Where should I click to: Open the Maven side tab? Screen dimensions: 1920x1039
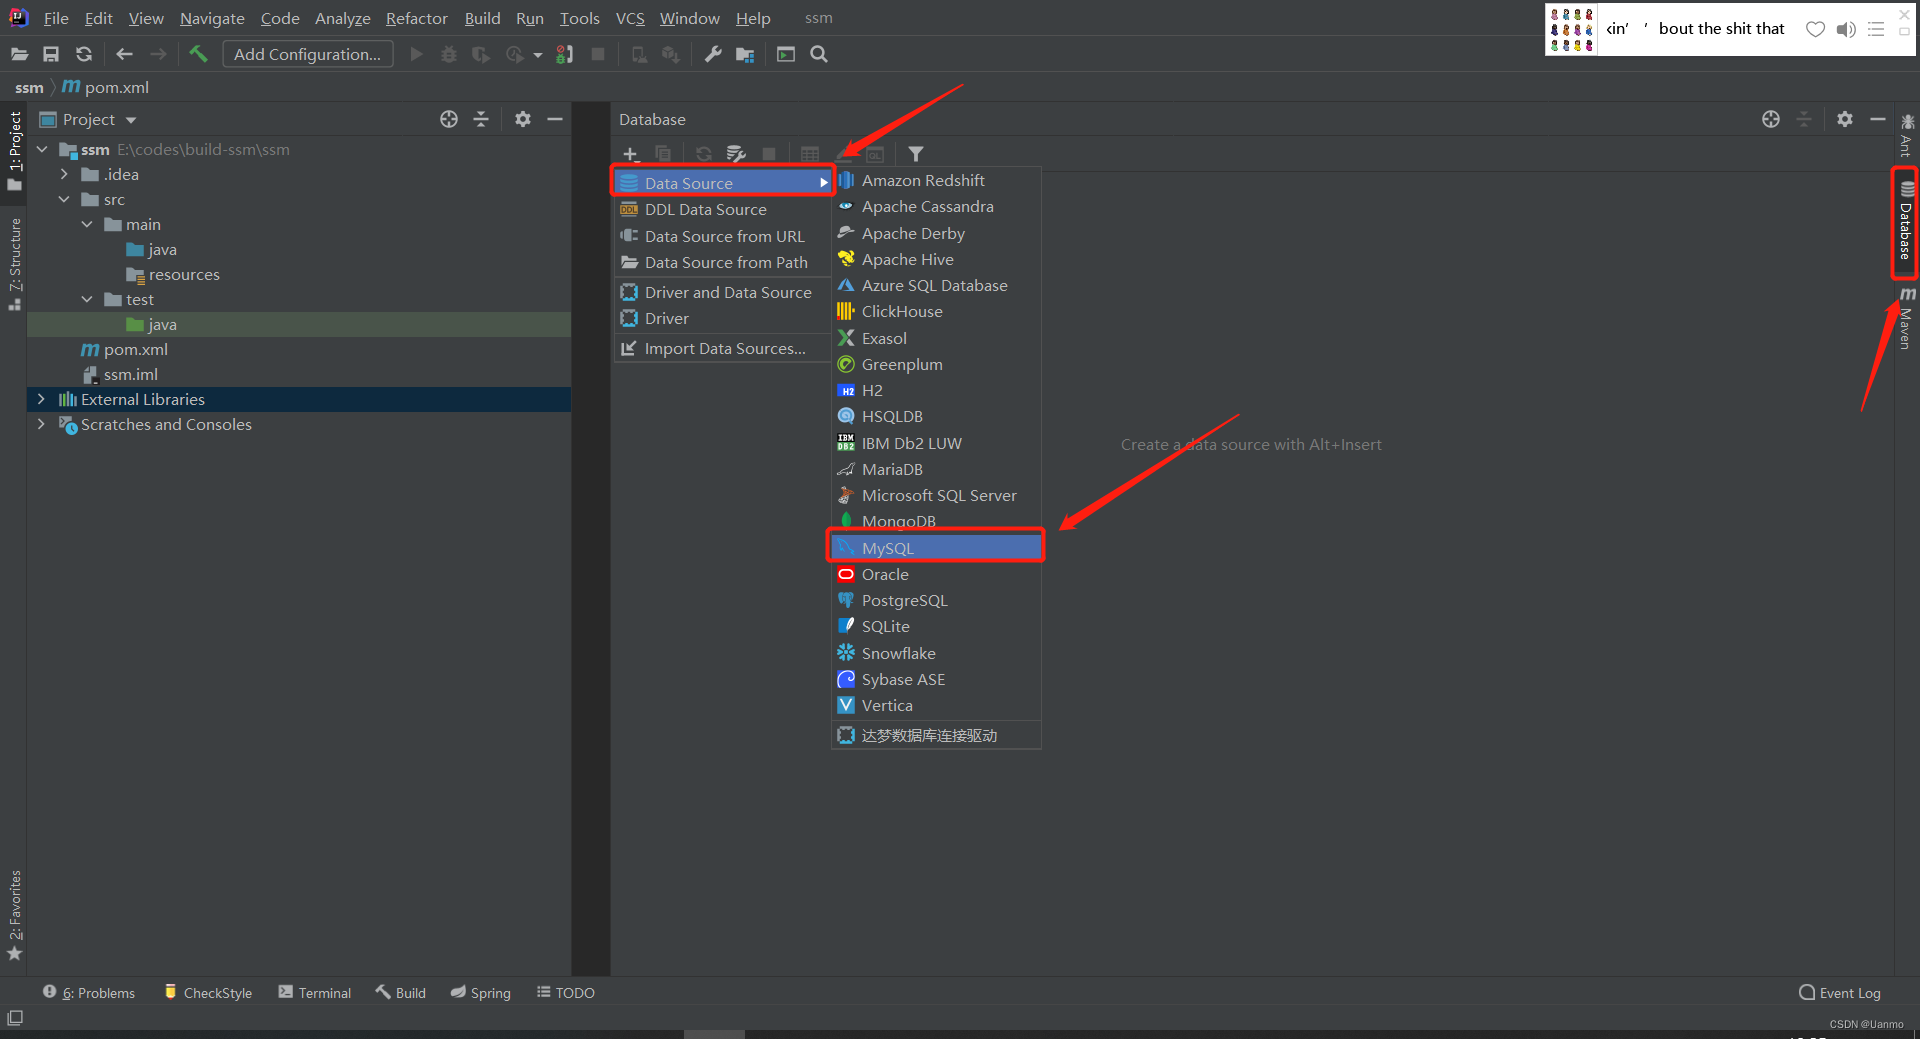[1906, 319]
